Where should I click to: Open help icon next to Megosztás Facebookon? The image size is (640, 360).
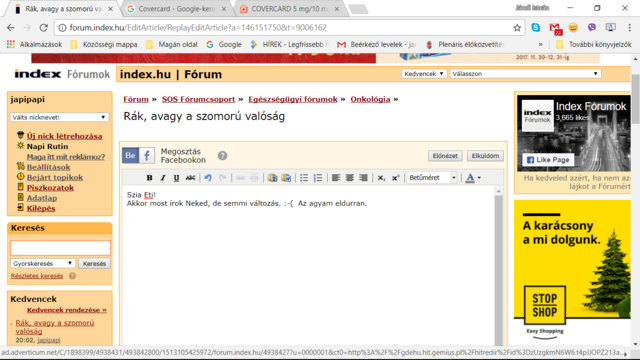tap(222, 156)
